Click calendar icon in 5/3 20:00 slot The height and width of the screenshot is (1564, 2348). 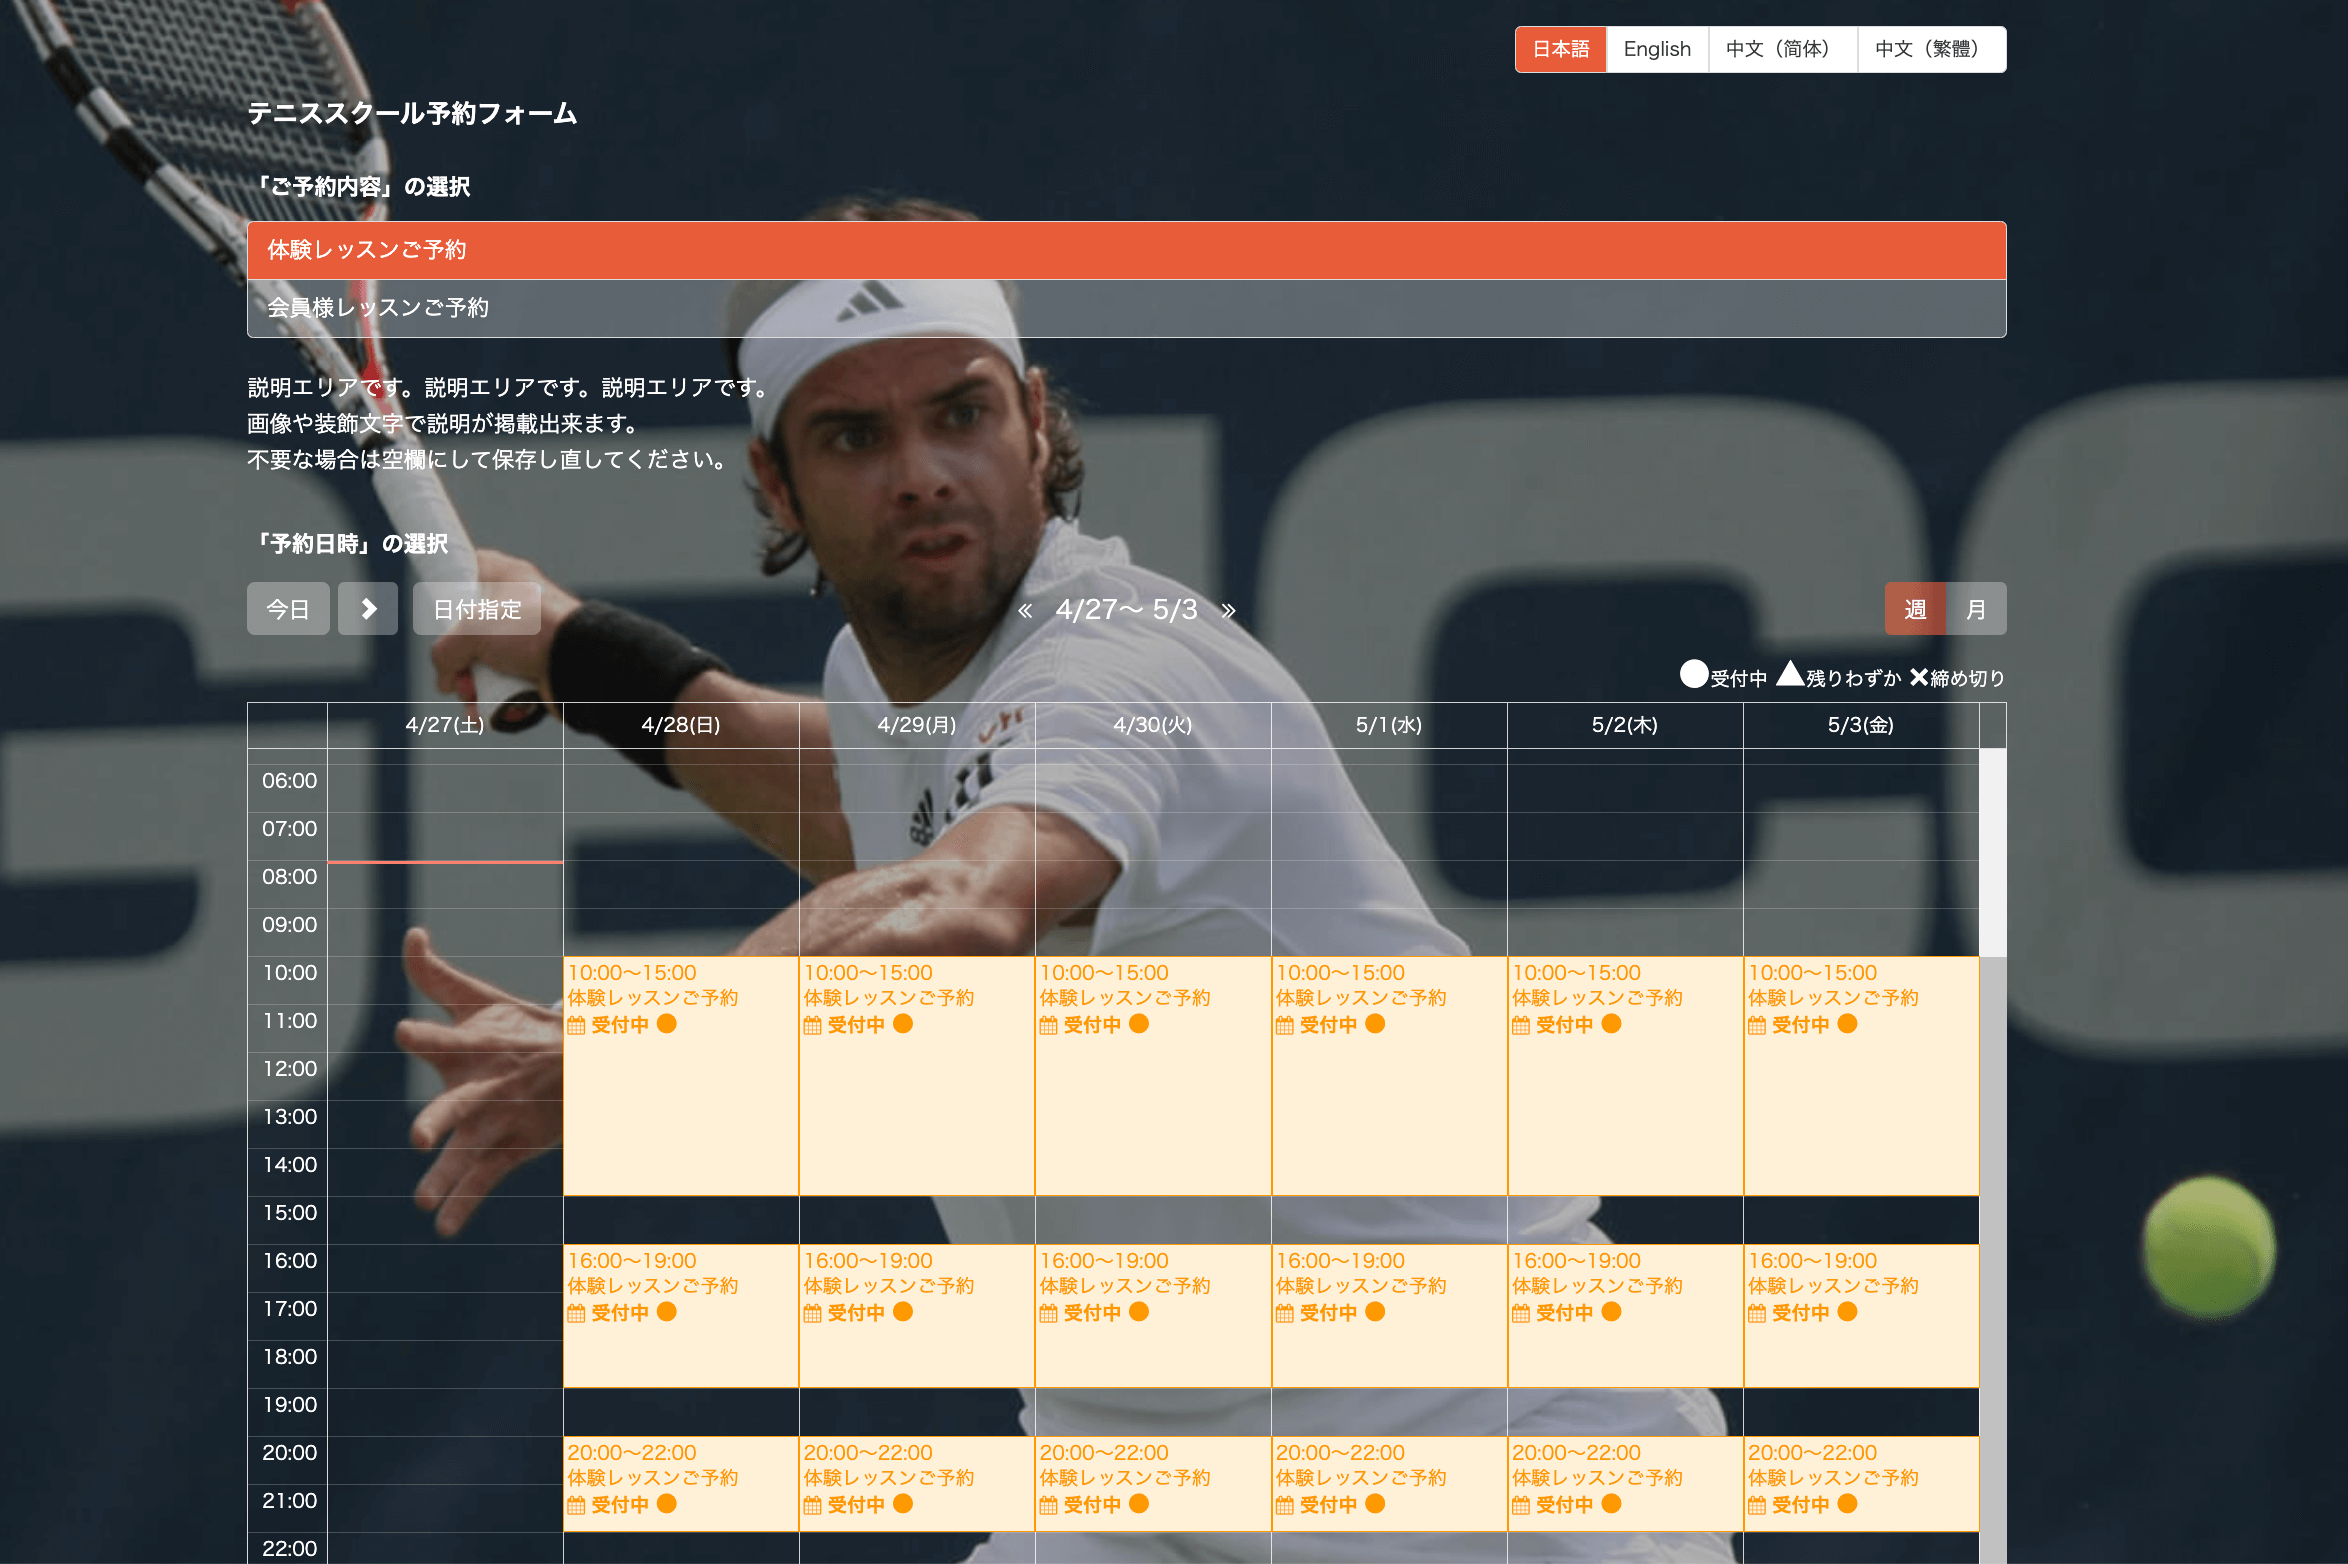(x=1757, y=1505)
